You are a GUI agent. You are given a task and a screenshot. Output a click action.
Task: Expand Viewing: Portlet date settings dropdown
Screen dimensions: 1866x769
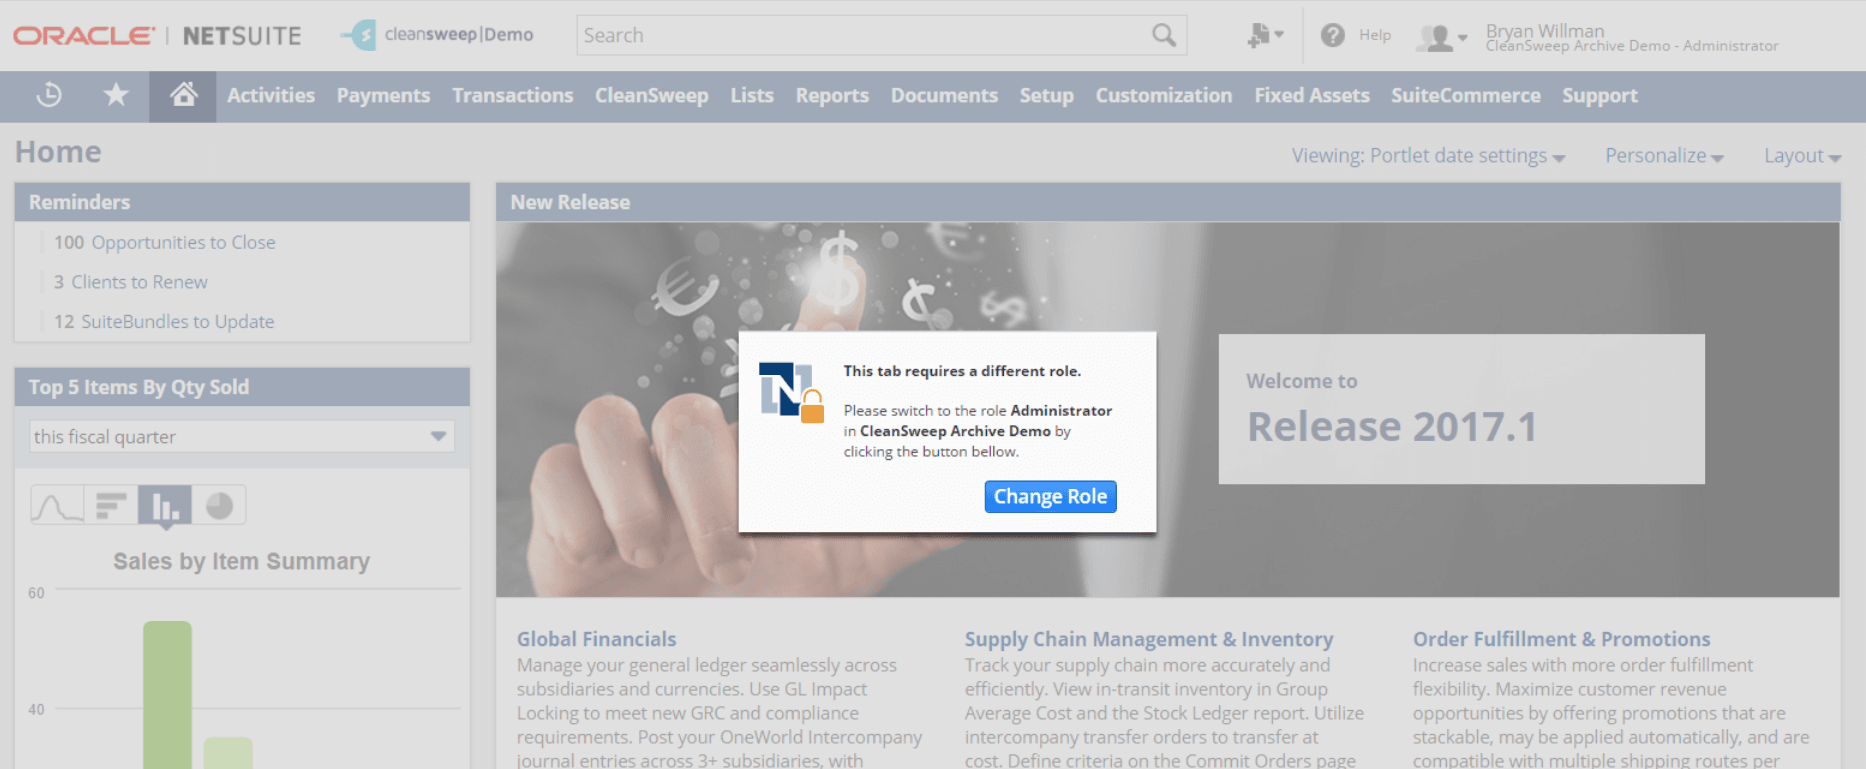pos(1428,156)
